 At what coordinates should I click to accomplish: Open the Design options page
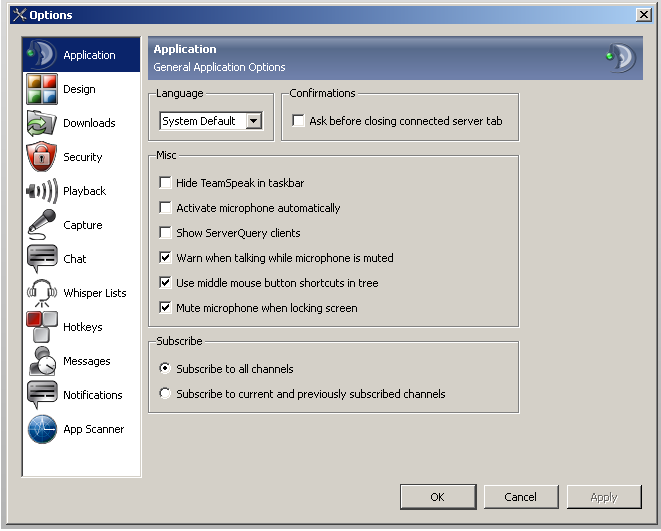(x=79, y=89)
